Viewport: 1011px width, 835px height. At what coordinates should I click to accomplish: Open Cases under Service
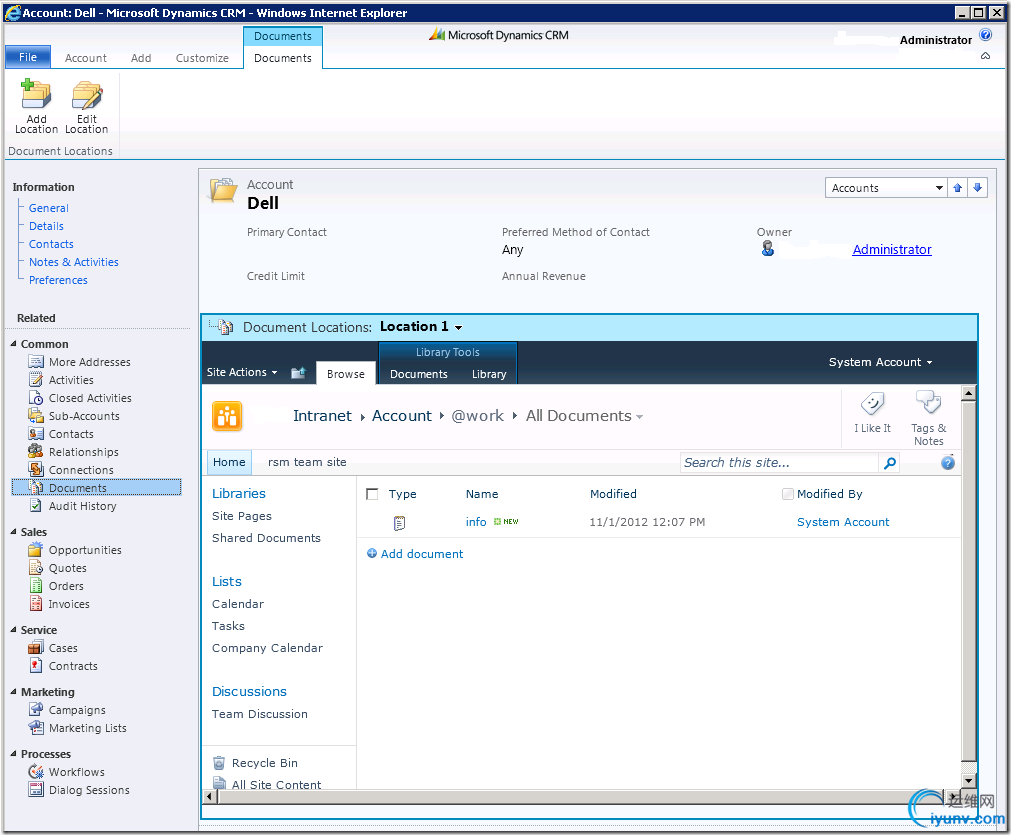(63, 649)
